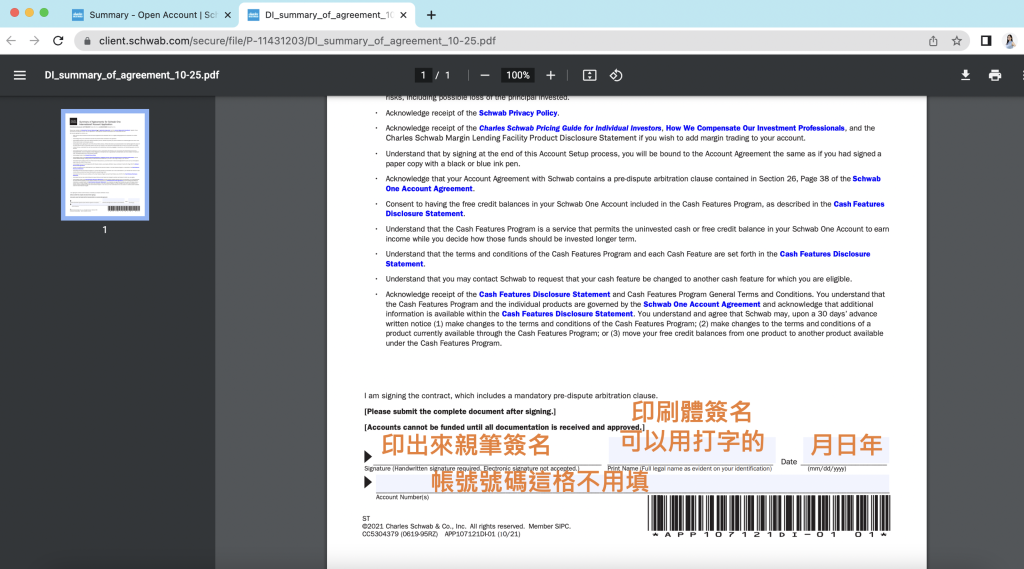Image resolution: width=1024 pixels, height=569 pixels.
Task: Download the PDF file
Action: pos(965,75)
